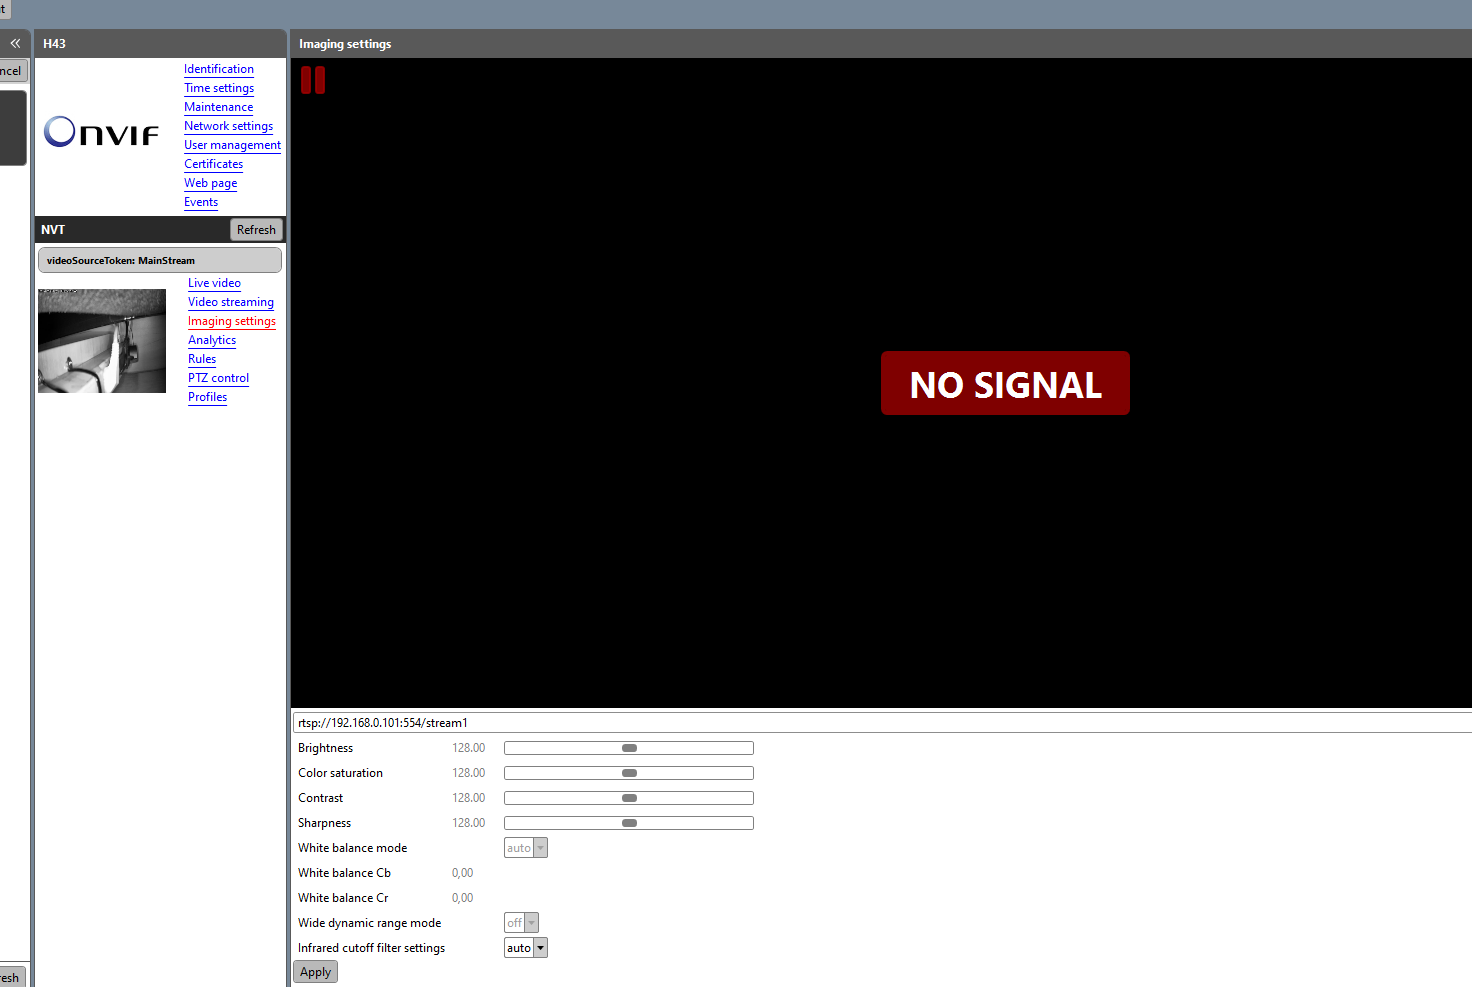1472x987 pixels.
Task: Select videoSourceToken MainStream header
Action: coord(160,260)
